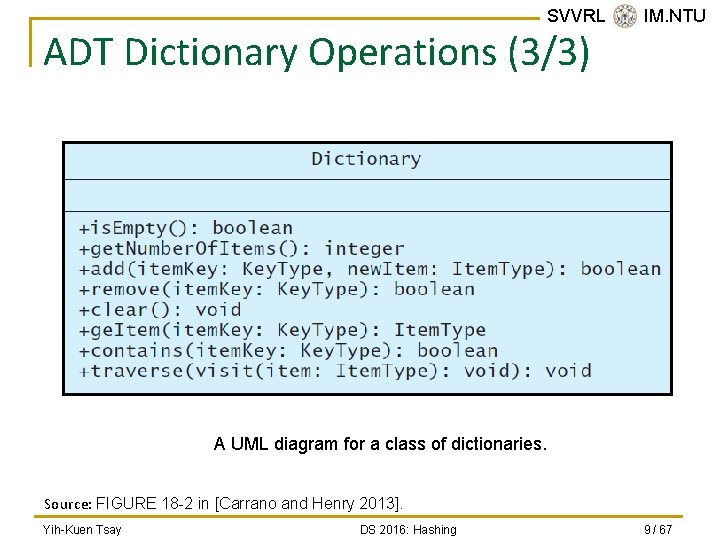Viewport: 720px width, 540px height.
Task: Click the '+clear(): void' method line
Action: point(160,310)
